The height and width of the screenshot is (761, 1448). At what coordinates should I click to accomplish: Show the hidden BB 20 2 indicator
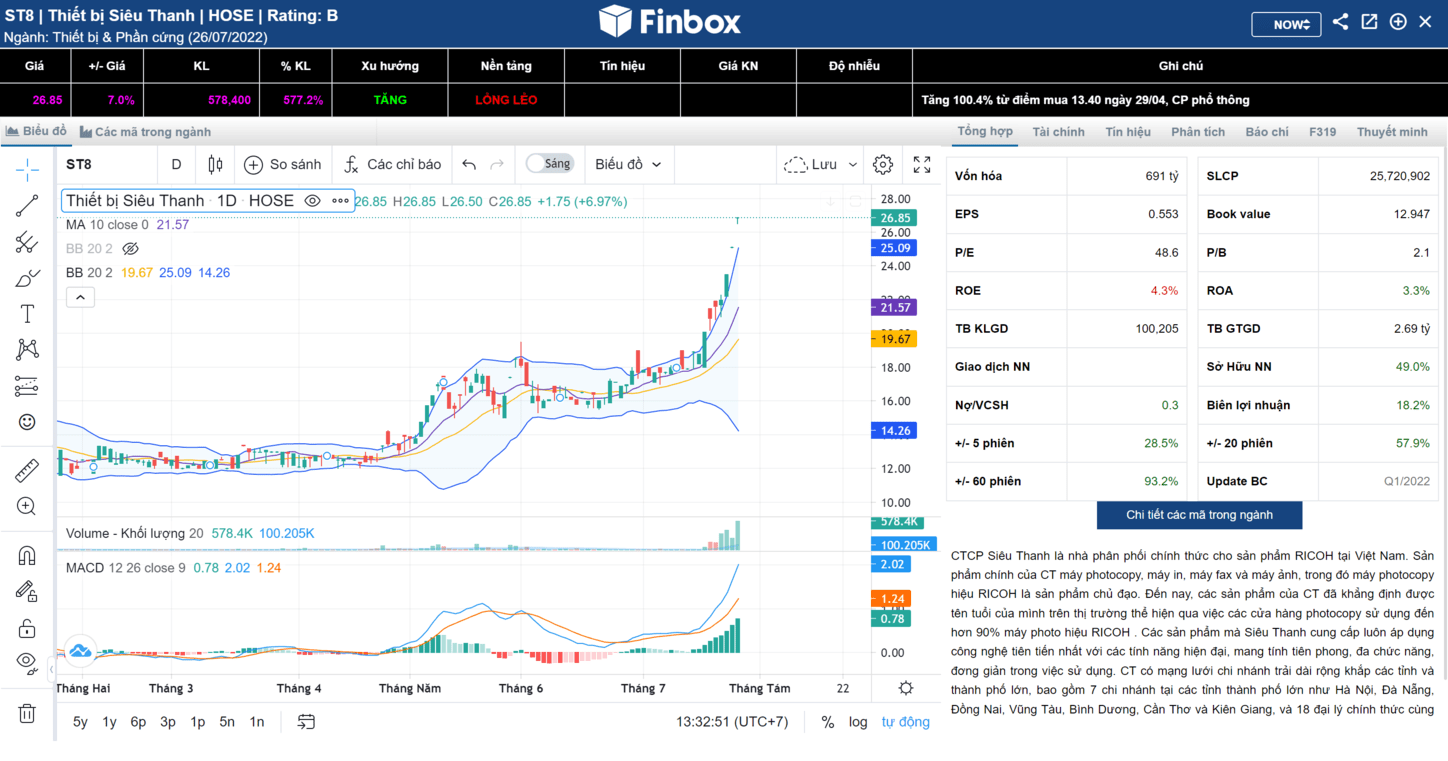[x=130, y=249]
